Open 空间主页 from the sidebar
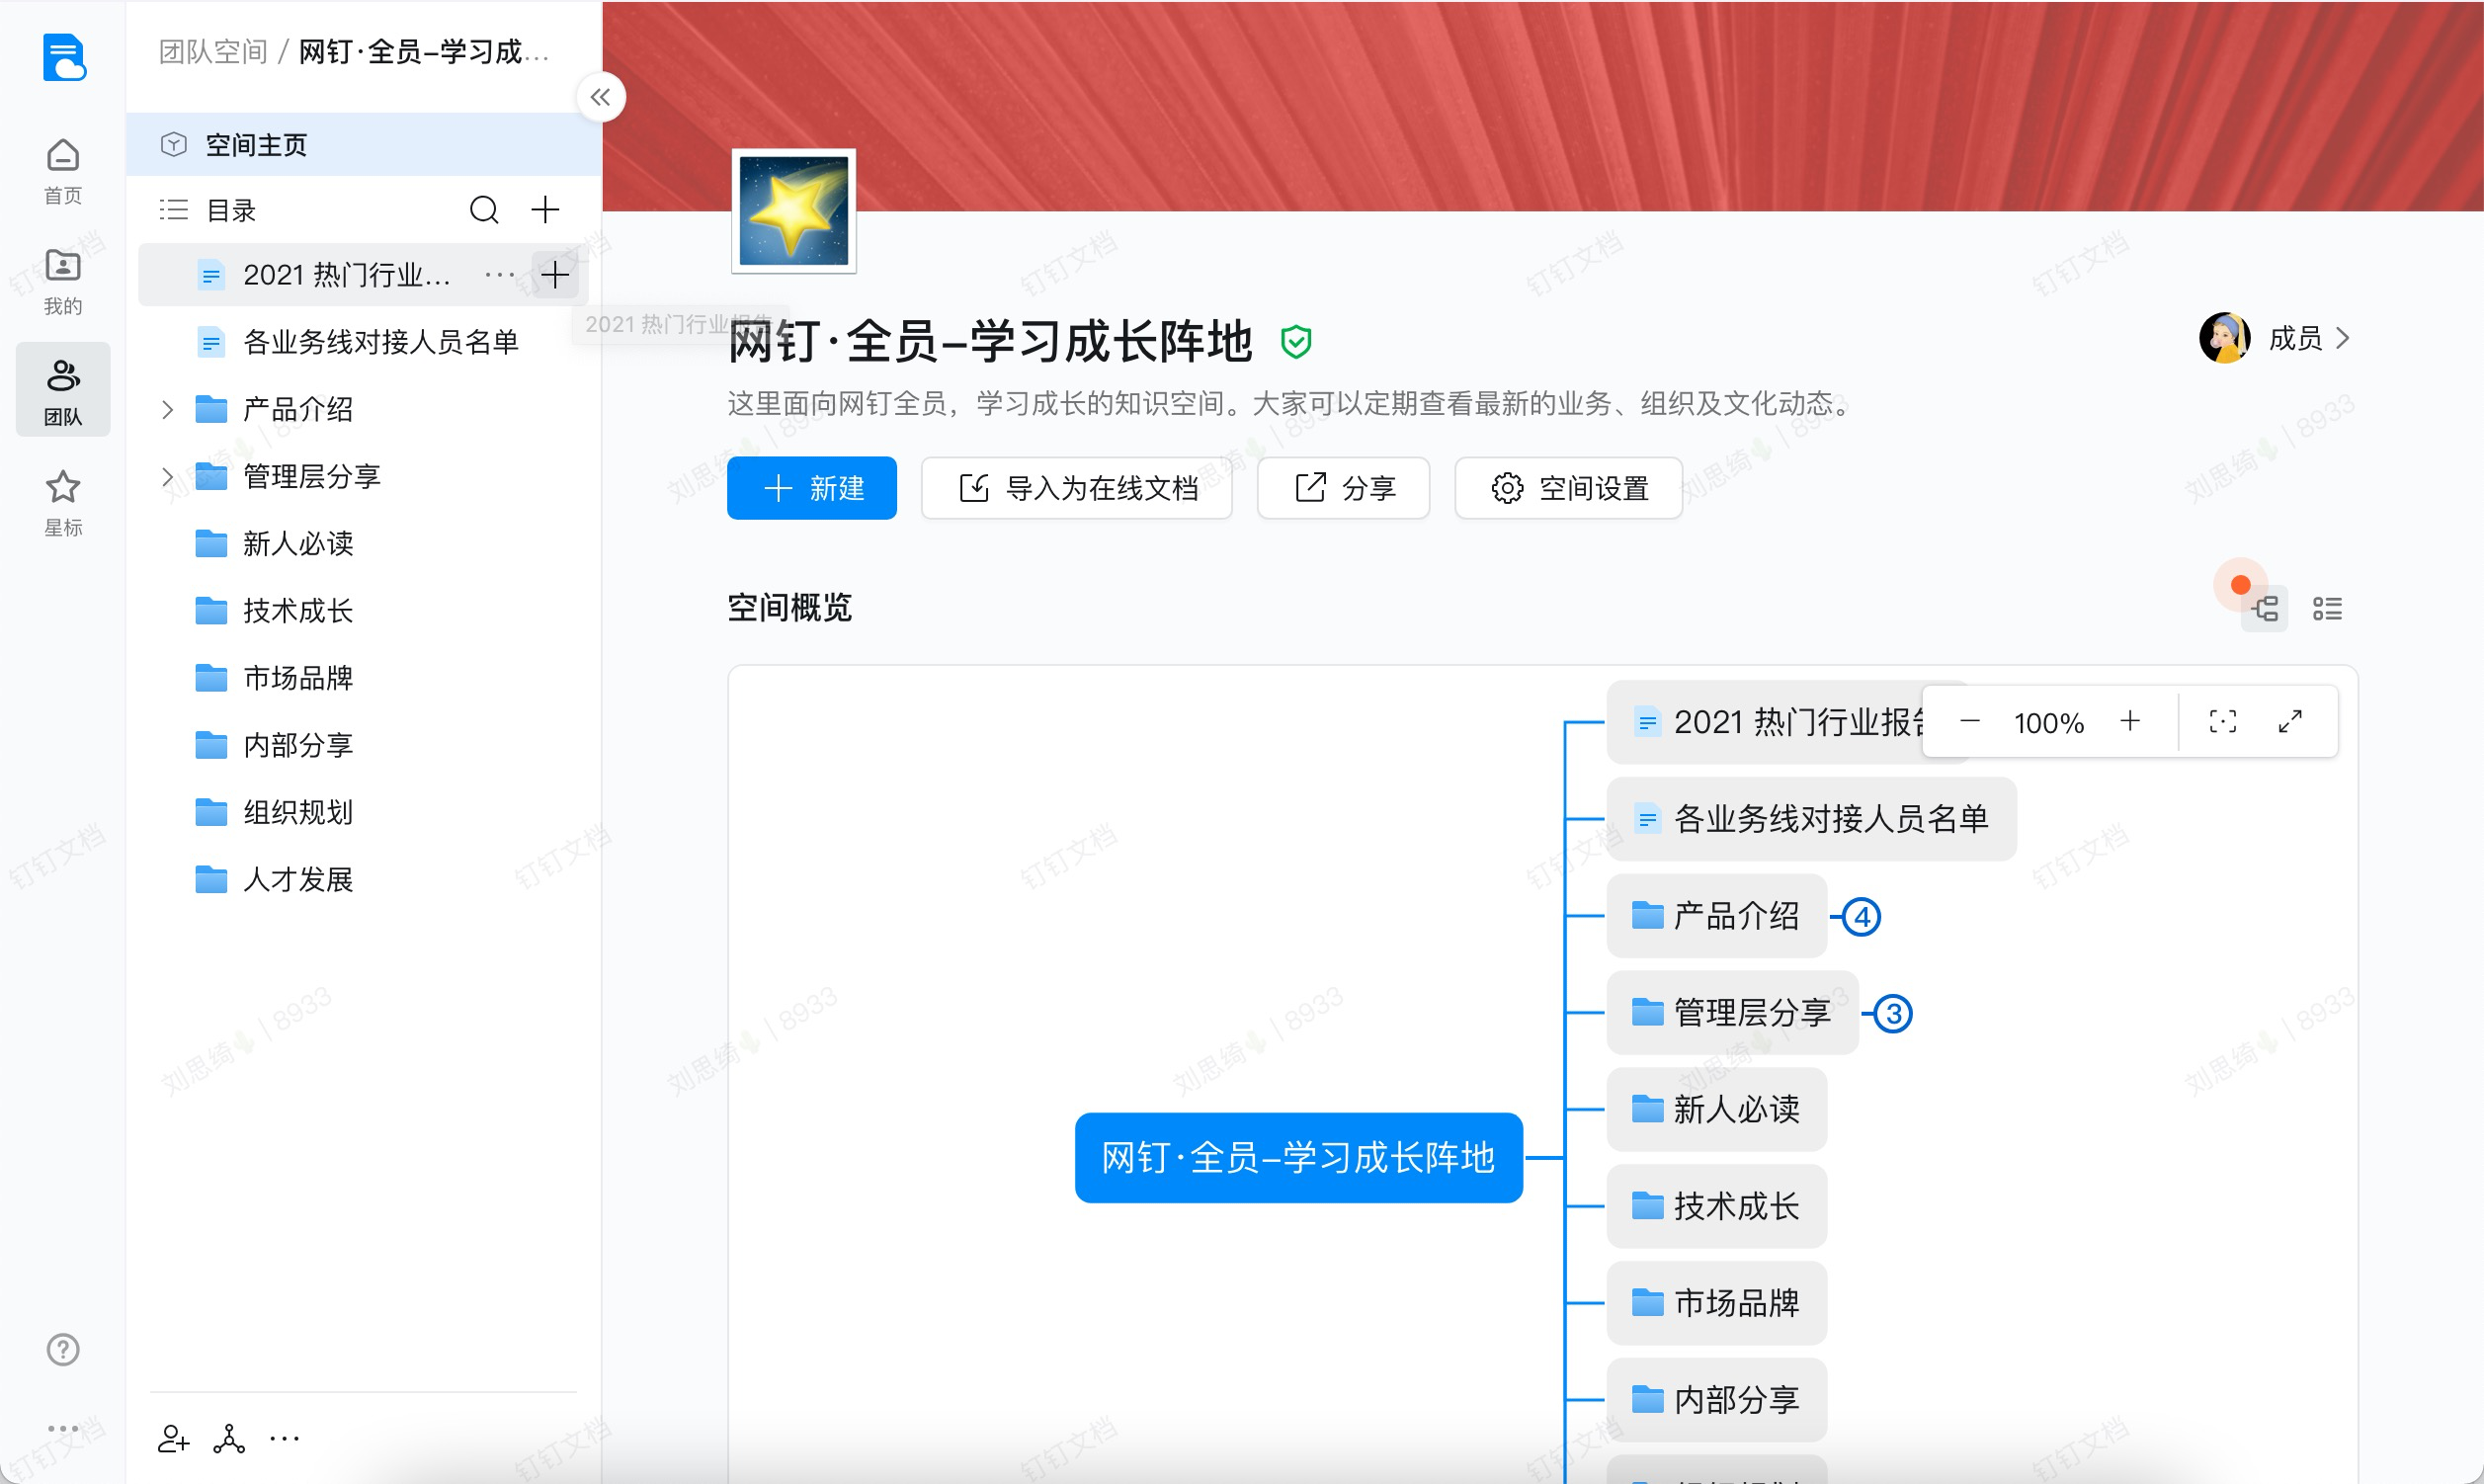This screenshot has width=2484, height=1484. (258, 143)
